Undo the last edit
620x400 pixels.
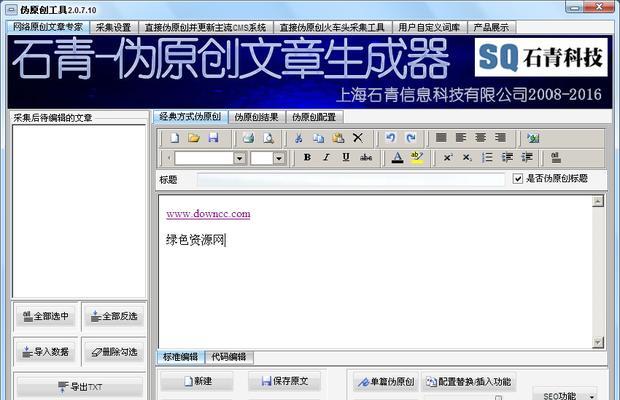391,138
